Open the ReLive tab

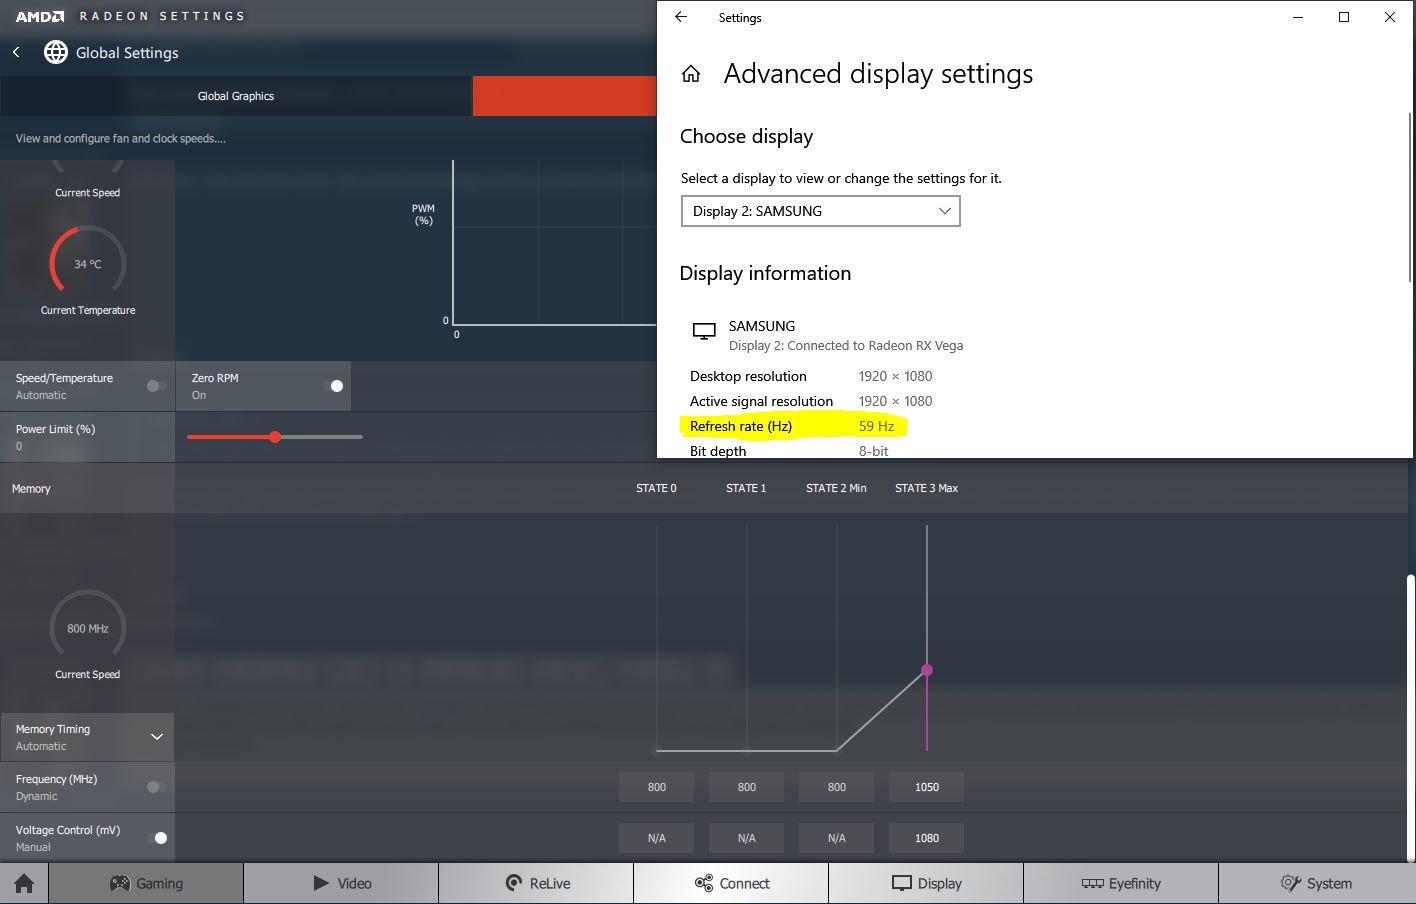click(x=536, y=883)
